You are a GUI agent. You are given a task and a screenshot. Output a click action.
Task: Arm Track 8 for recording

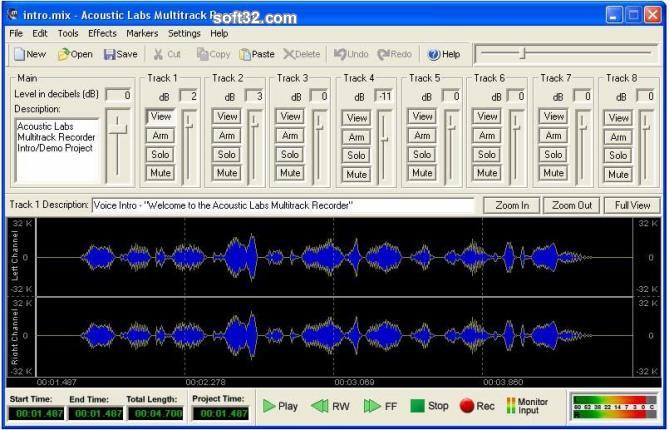pos(618,137)
